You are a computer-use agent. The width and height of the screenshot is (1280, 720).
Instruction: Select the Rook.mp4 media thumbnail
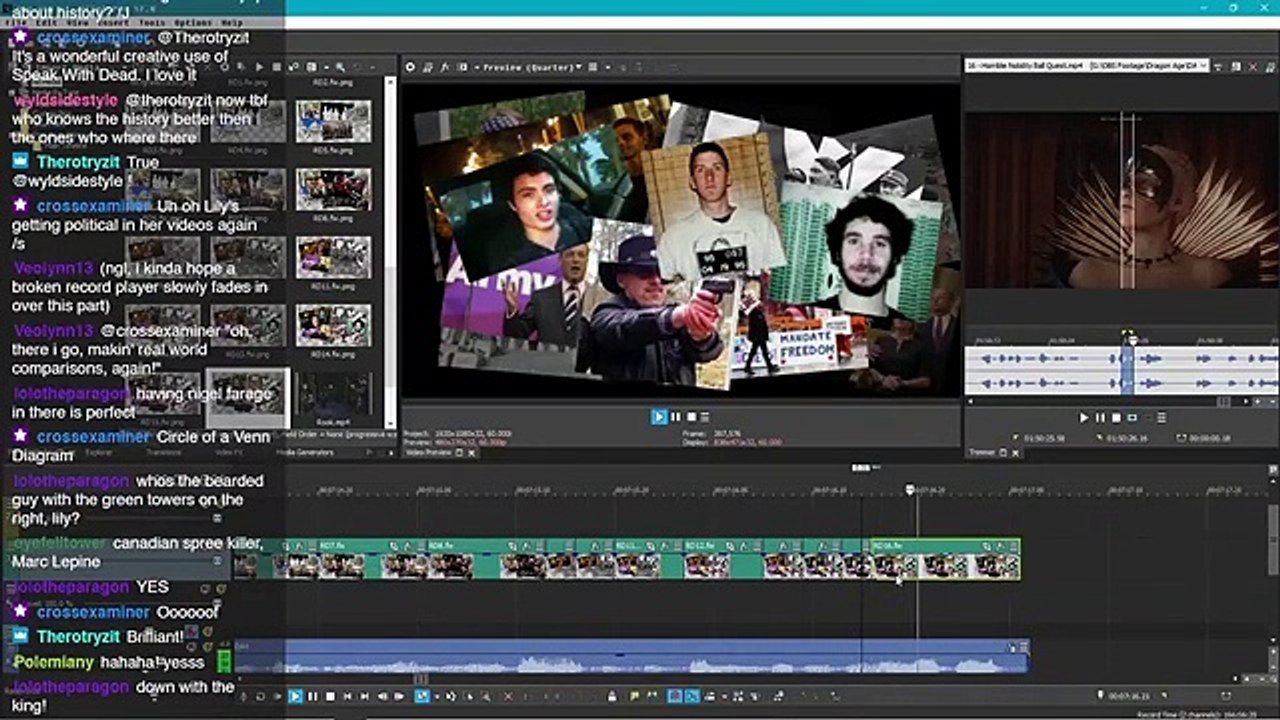tap(333, 394)
